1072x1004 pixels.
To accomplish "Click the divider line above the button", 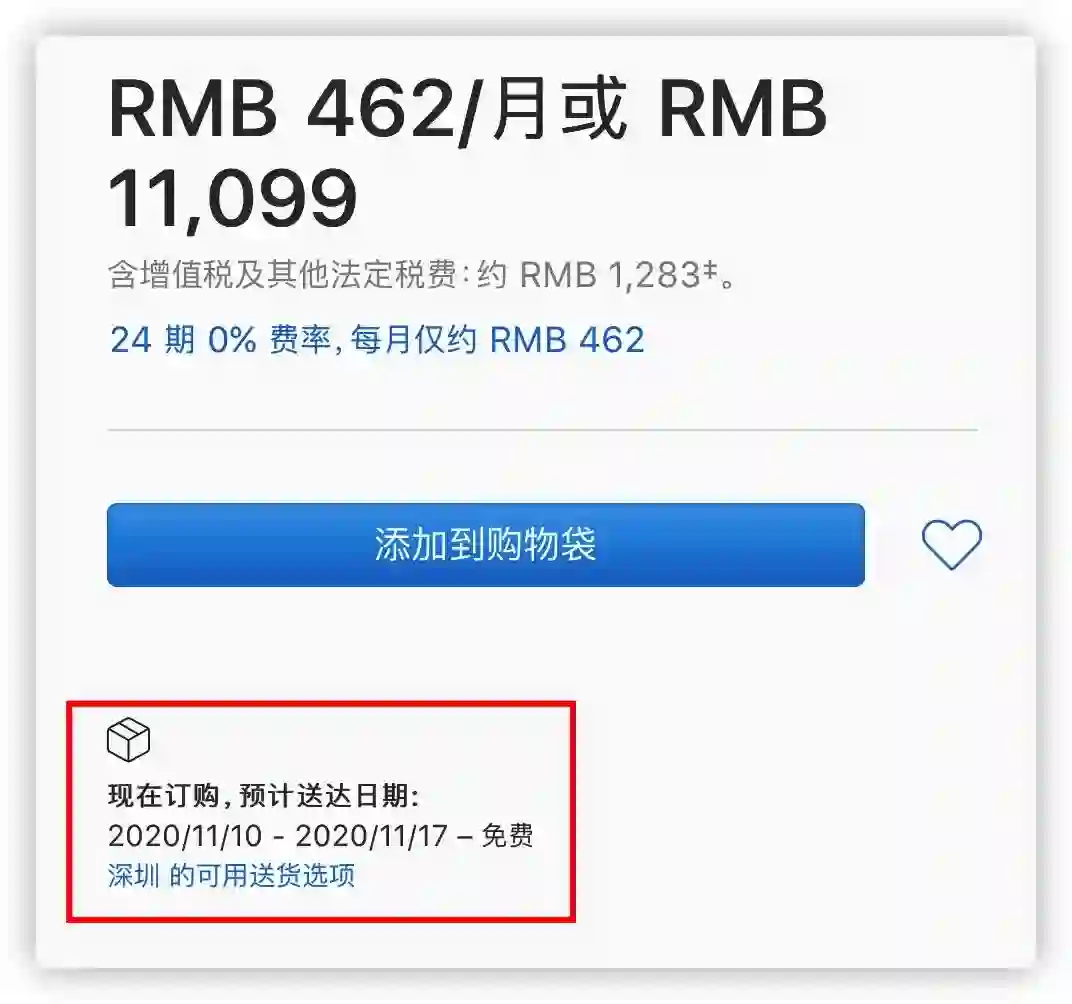I will [543, 430].
